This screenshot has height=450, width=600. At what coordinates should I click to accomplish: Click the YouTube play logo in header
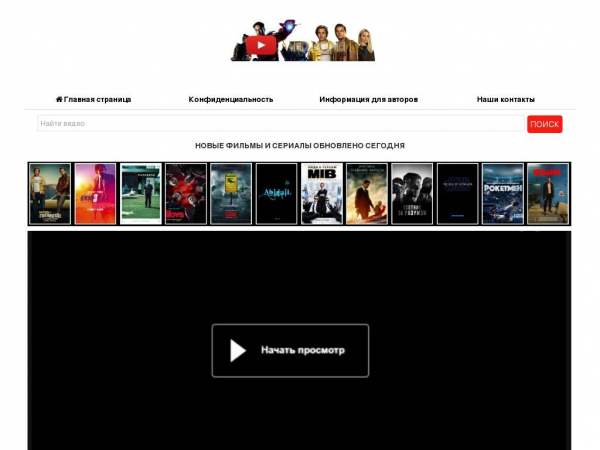[261, 45]
